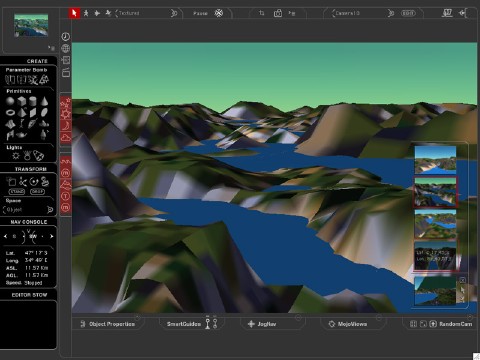Click the right arrow in nav compass
Image resolution: width=480 pixels, height=360 pixels.
point(51,236)
